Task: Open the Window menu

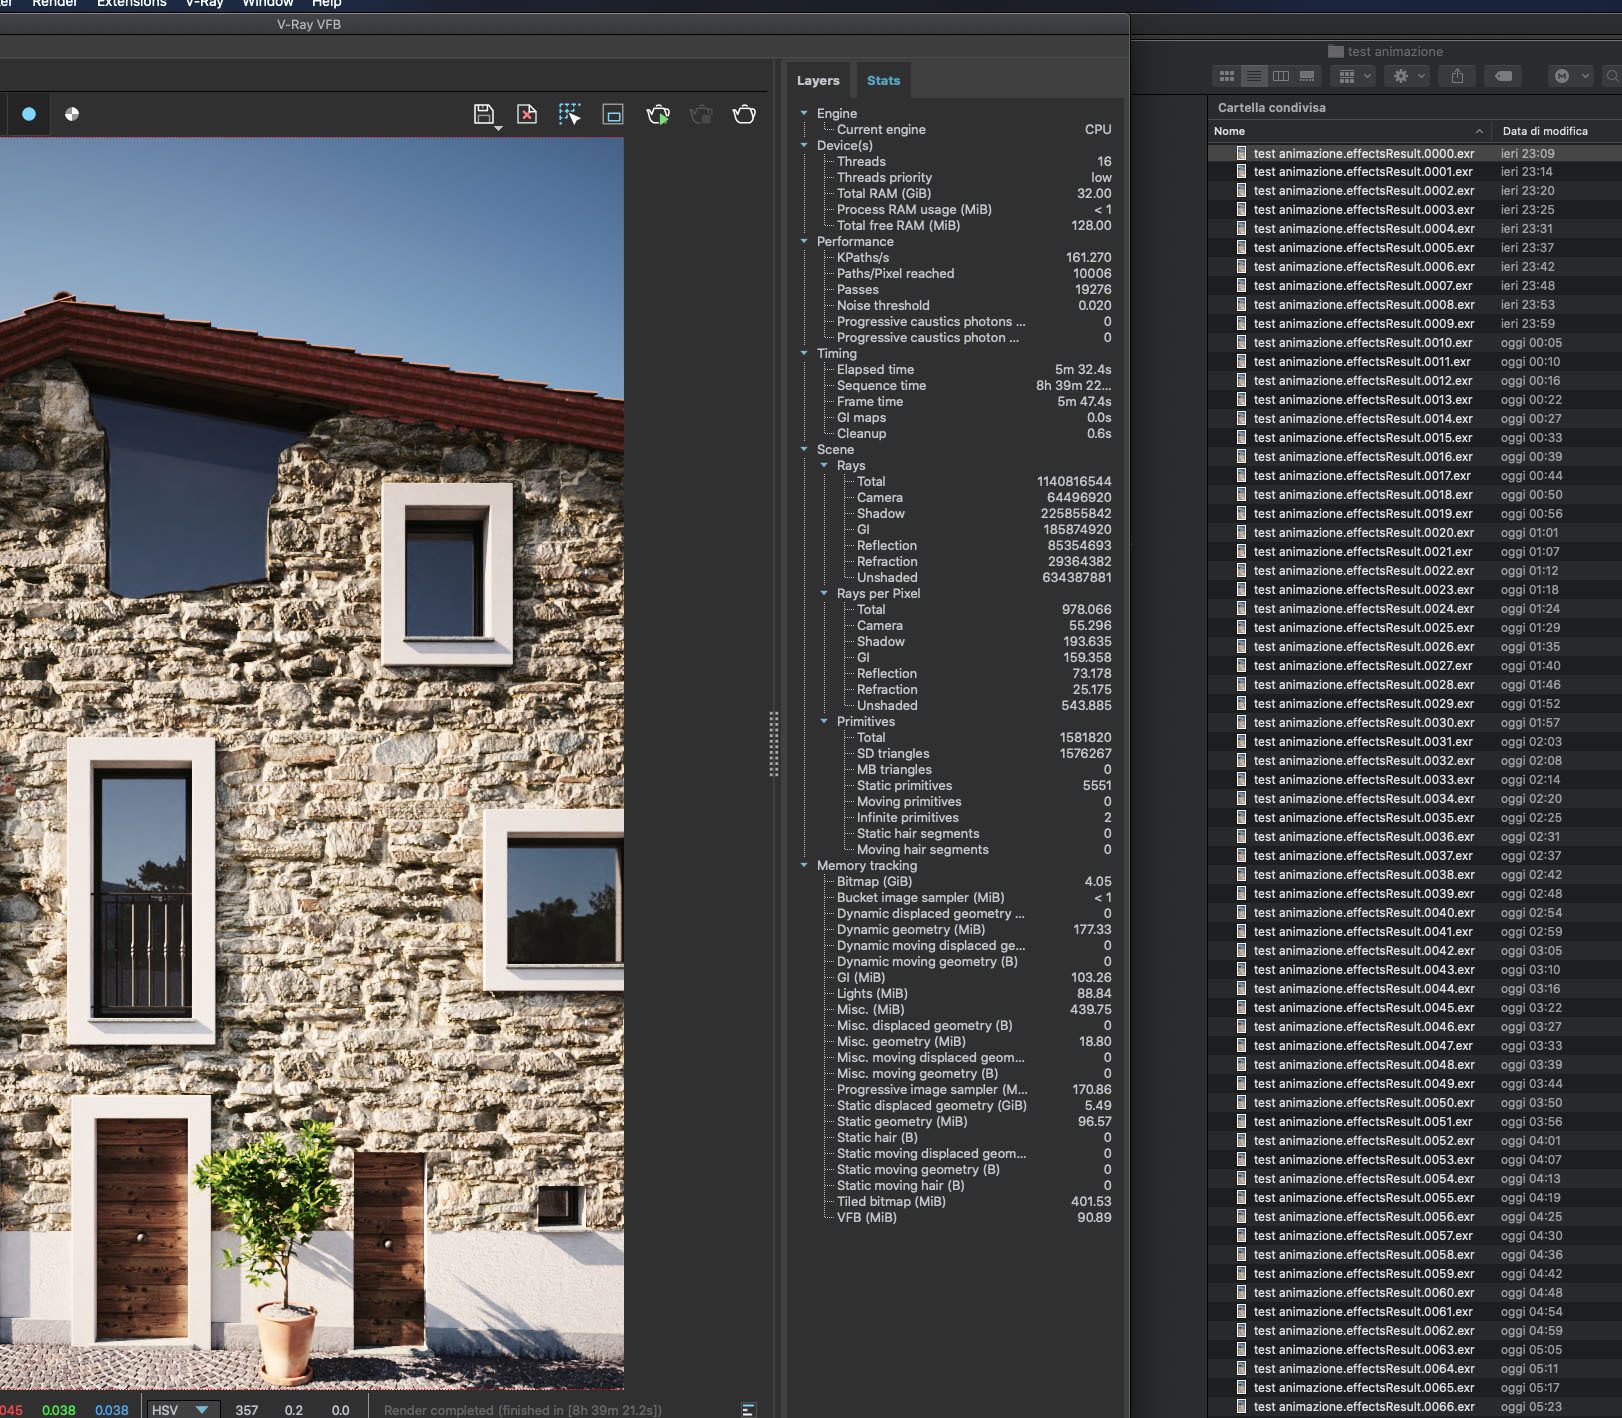Action: coord(268,4)
